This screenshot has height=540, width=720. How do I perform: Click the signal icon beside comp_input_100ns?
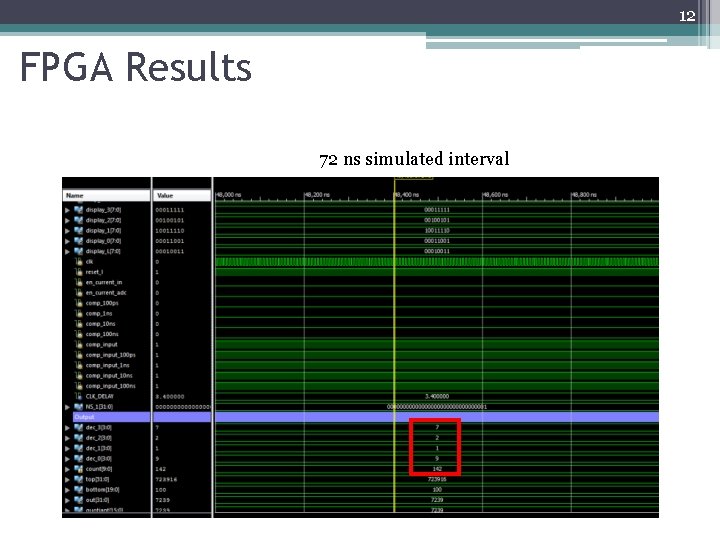pos(79,386)
